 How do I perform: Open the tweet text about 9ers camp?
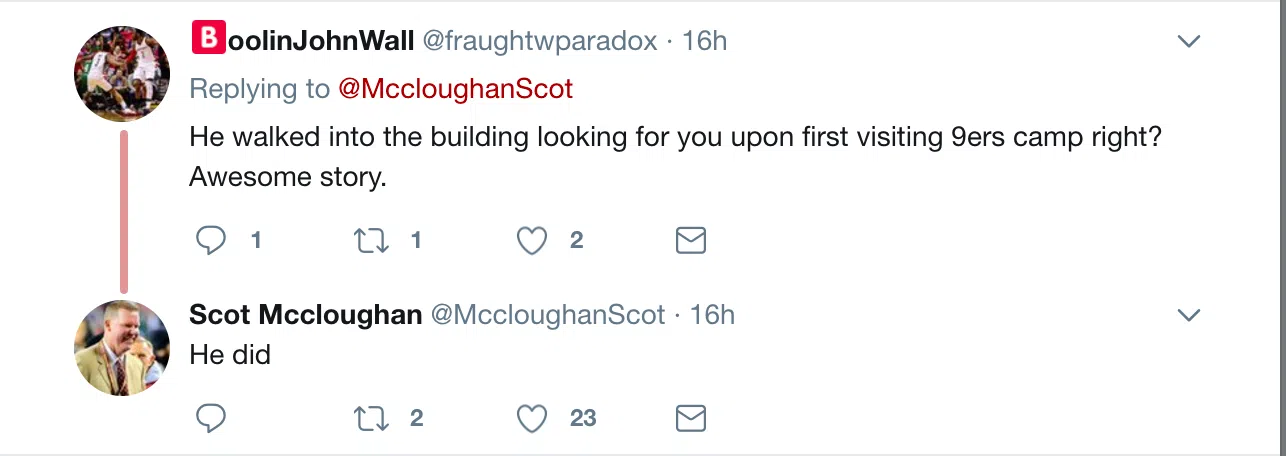(675, 137)
